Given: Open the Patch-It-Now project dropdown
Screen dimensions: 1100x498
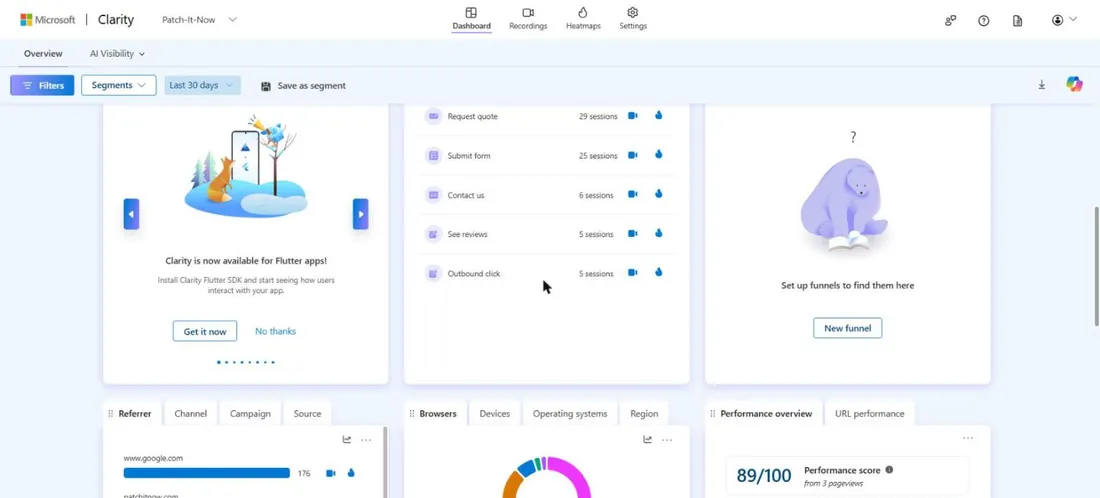Looking at the screenshot, I should click(x=200, y=20).
